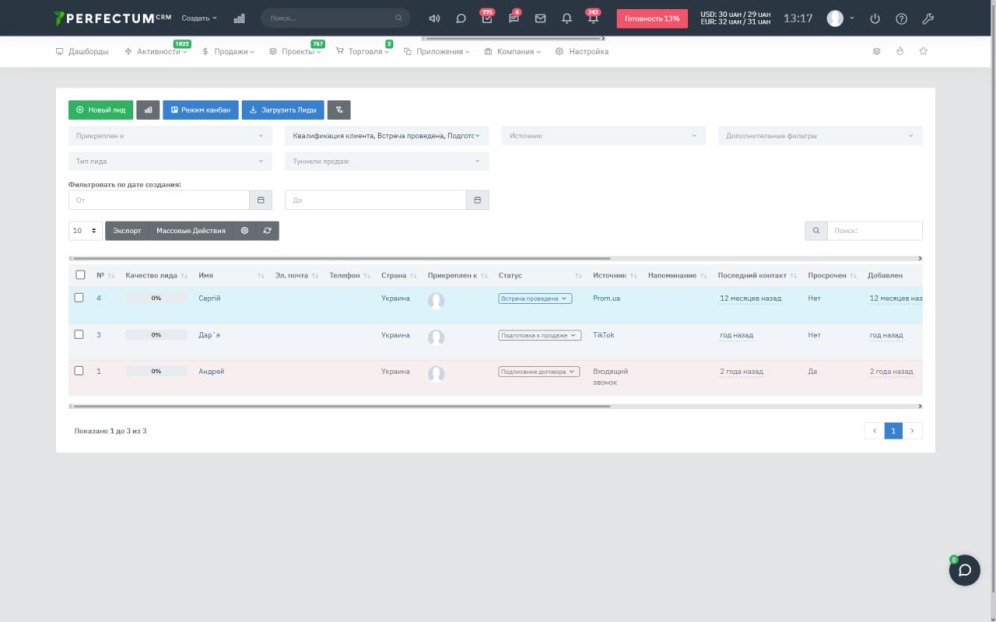Check the select-all leads checkbox
This screenshot has height=622, width=996.
[80, 275]
